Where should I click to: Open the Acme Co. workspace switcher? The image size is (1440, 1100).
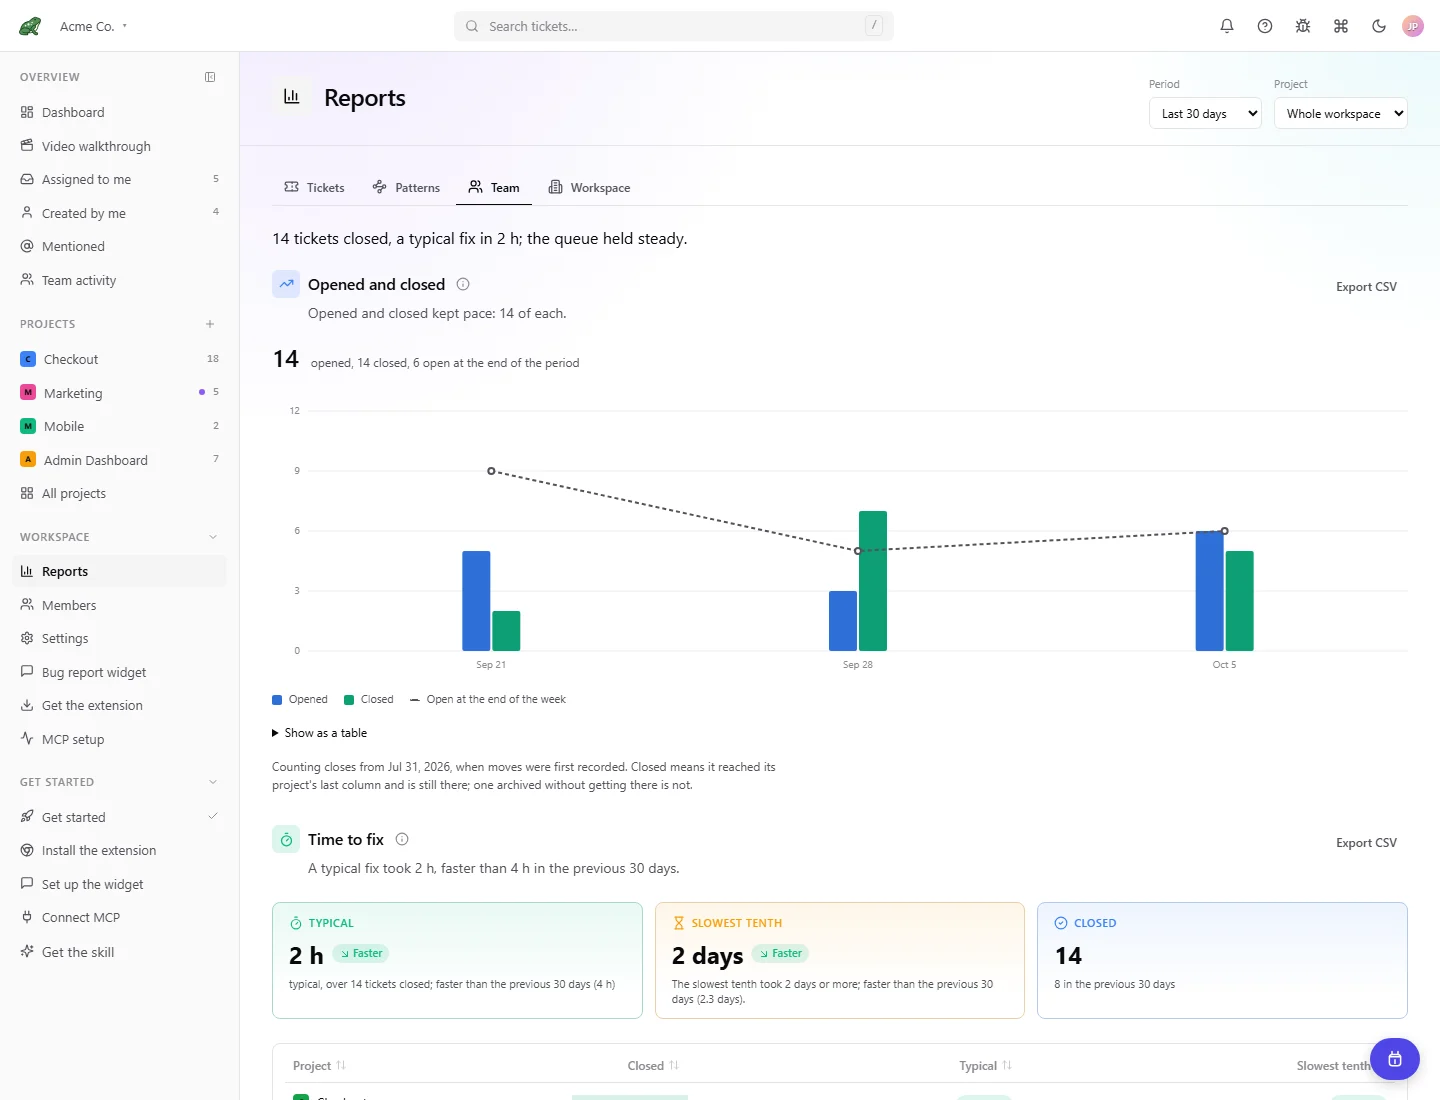pyautogui.click(x=92, y=26)
